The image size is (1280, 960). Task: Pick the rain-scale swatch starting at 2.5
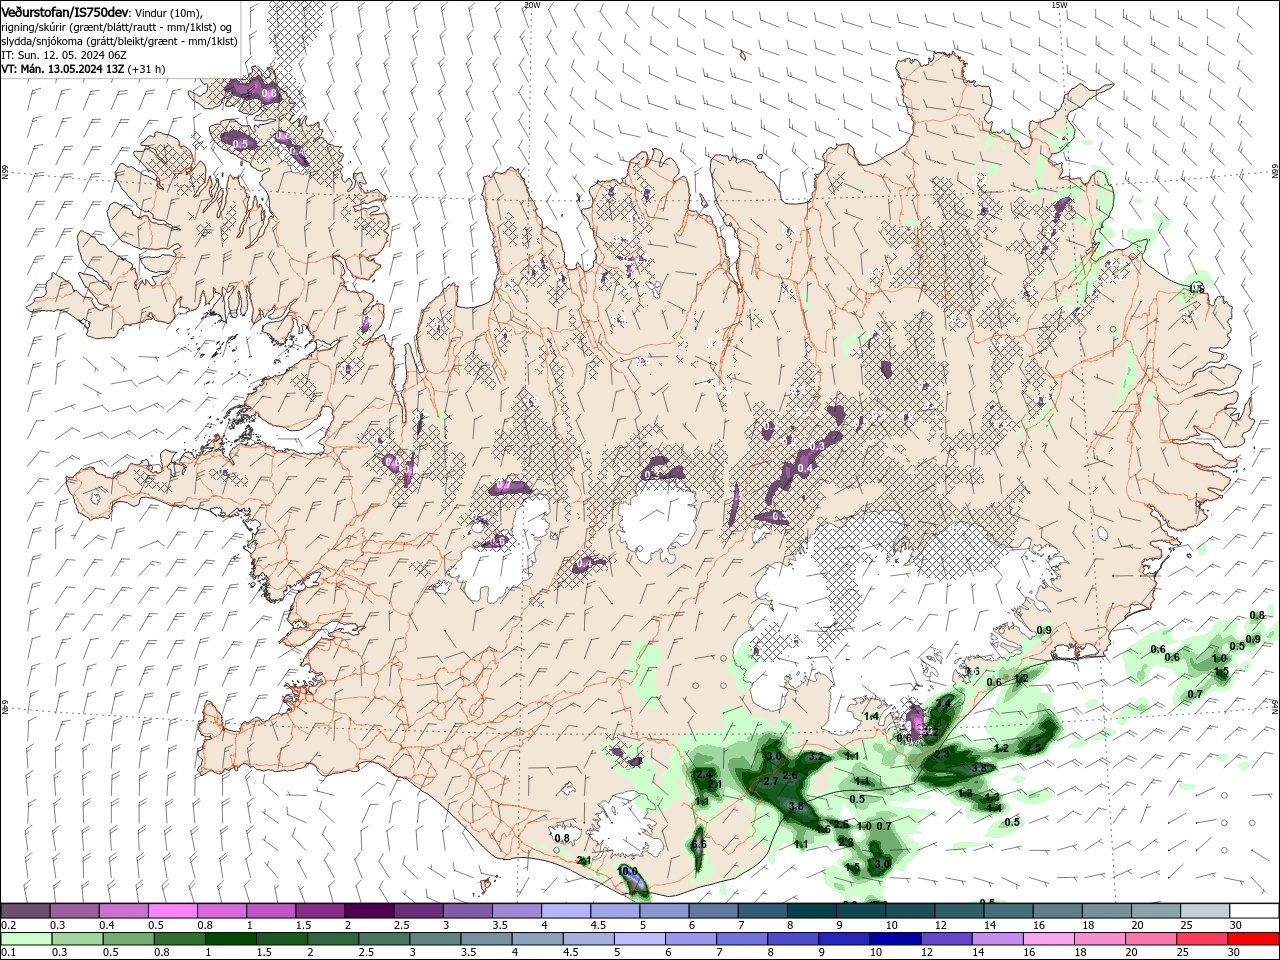point(384,939)
